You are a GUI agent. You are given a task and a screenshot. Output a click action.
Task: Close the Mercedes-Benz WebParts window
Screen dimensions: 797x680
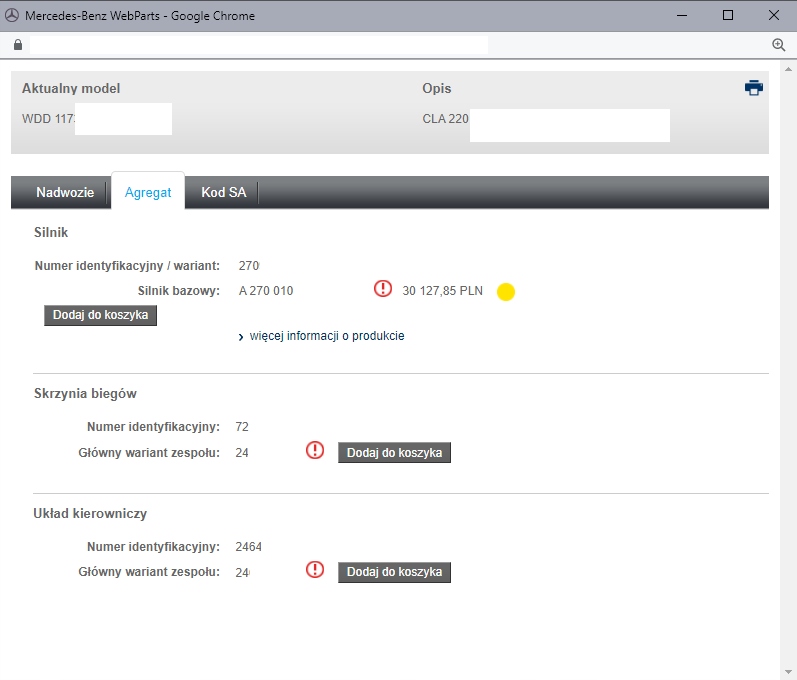pos(774,15)
